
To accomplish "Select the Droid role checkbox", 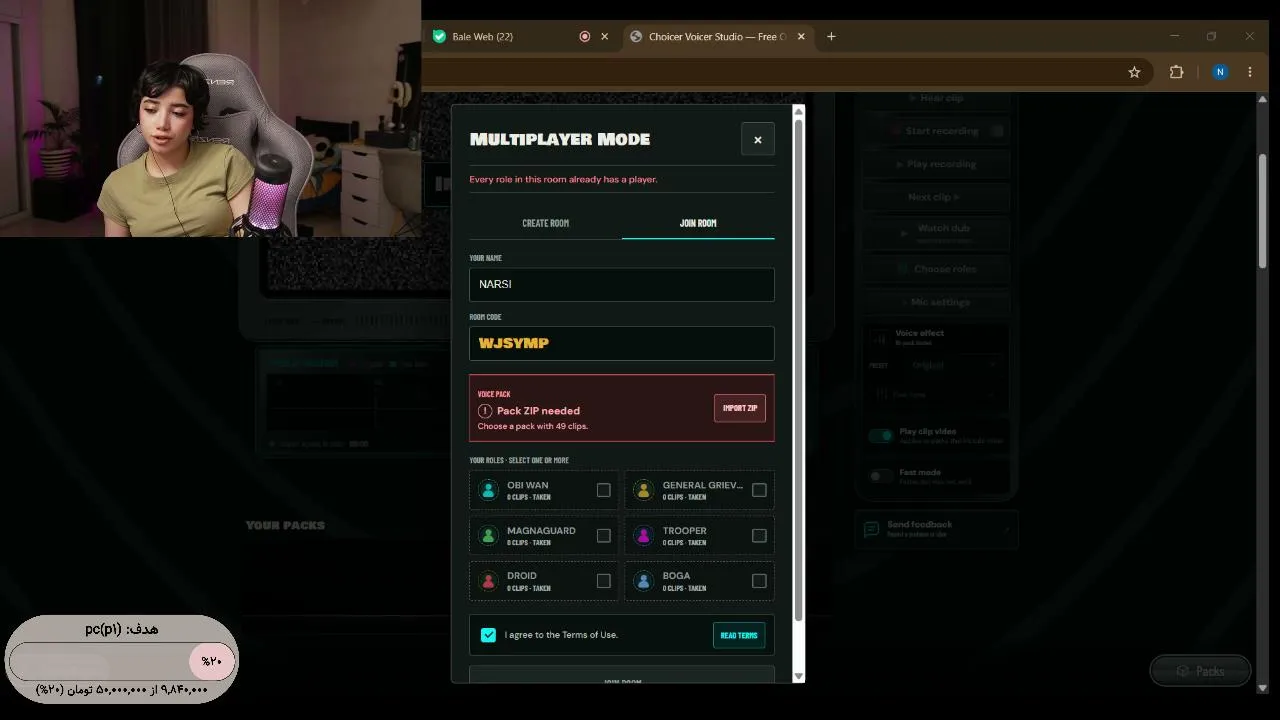I will point(603,581).
